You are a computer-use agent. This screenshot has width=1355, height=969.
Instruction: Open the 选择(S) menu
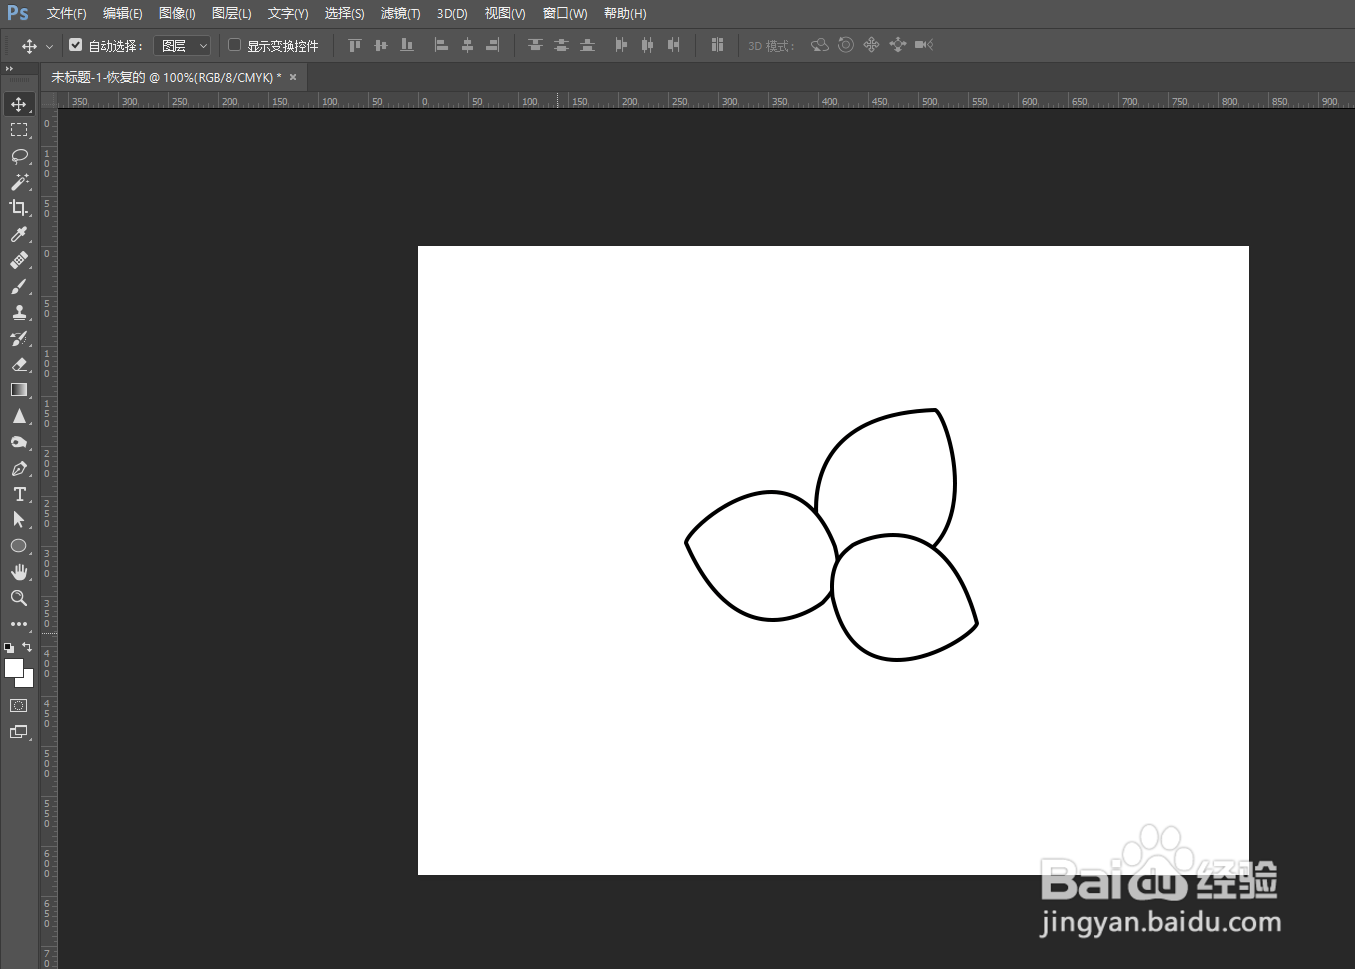[x=344, y=14]
